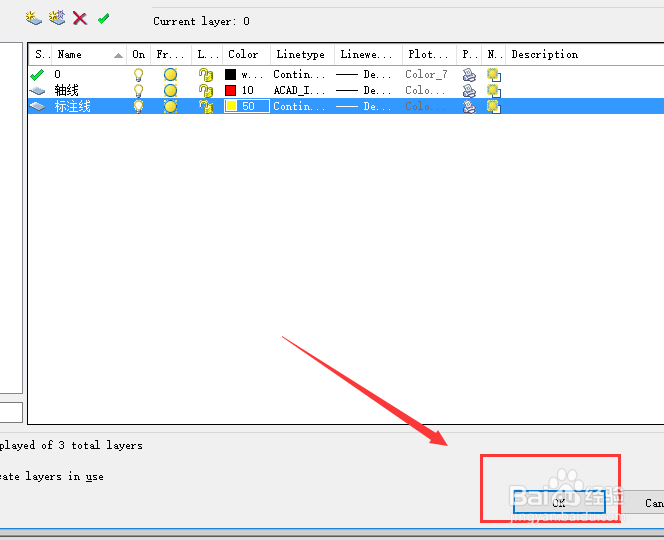Click new viewport freeze icon for layer 轴线
Screen dimensions: 664x540
(x=494, y=91)
